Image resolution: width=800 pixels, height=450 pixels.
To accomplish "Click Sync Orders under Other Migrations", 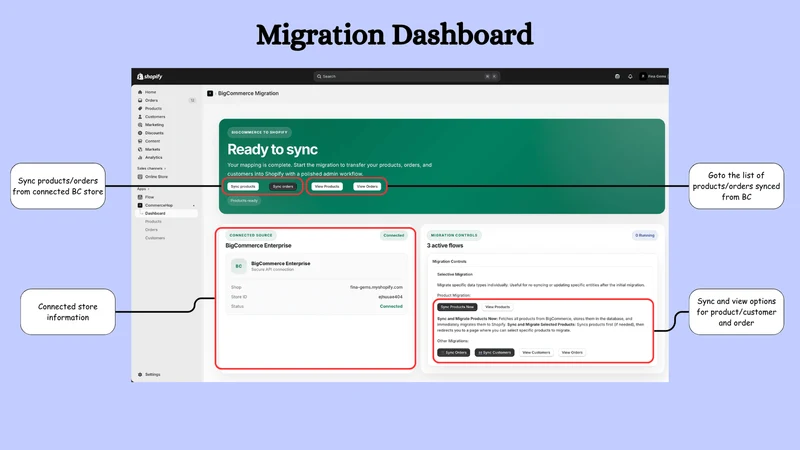I will coord(454,353).
